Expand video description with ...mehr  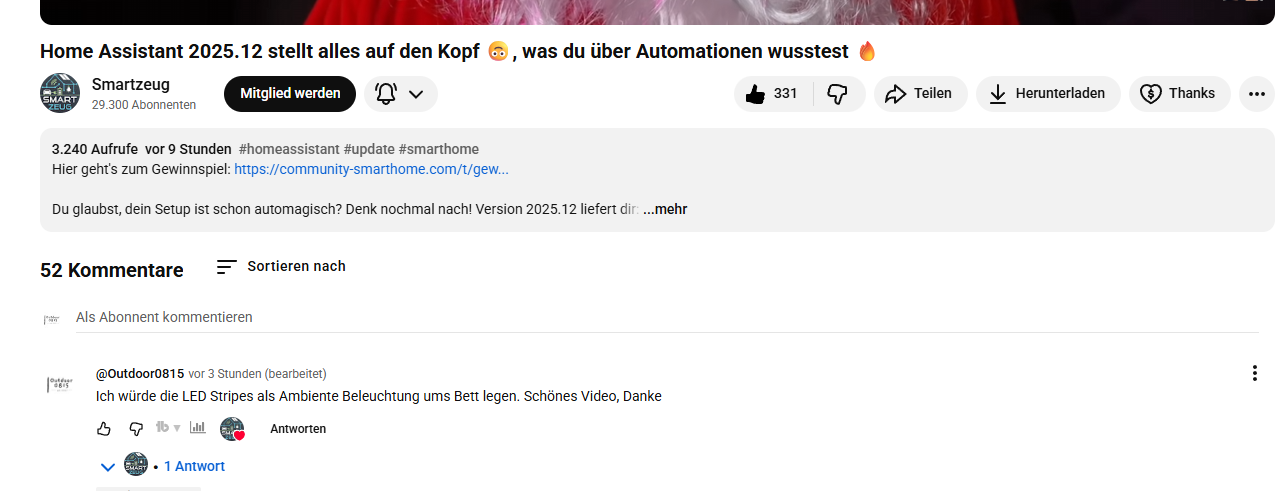tap(665, 209)
